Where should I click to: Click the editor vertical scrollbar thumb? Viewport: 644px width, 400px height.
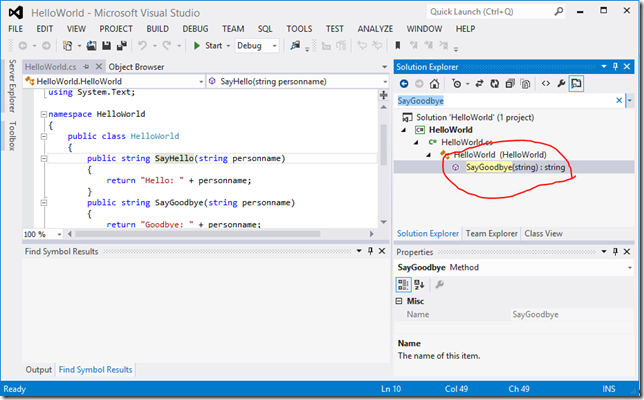tap(383, 144)
